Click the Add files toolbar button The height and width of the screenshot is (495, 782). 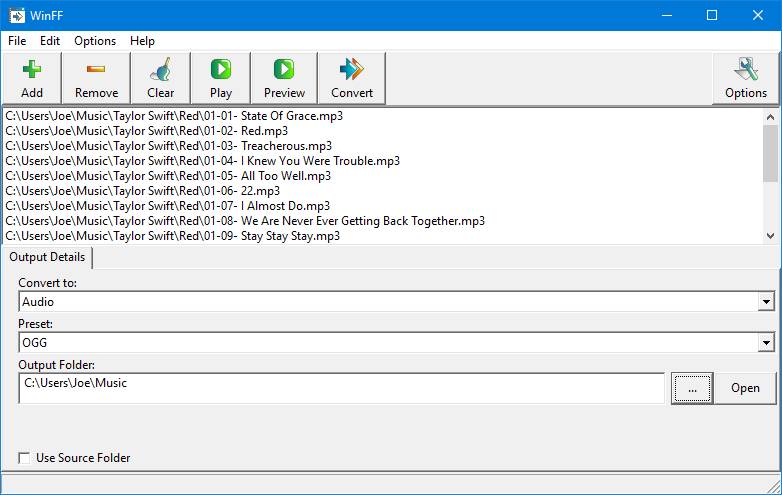(x=32, y=78)
